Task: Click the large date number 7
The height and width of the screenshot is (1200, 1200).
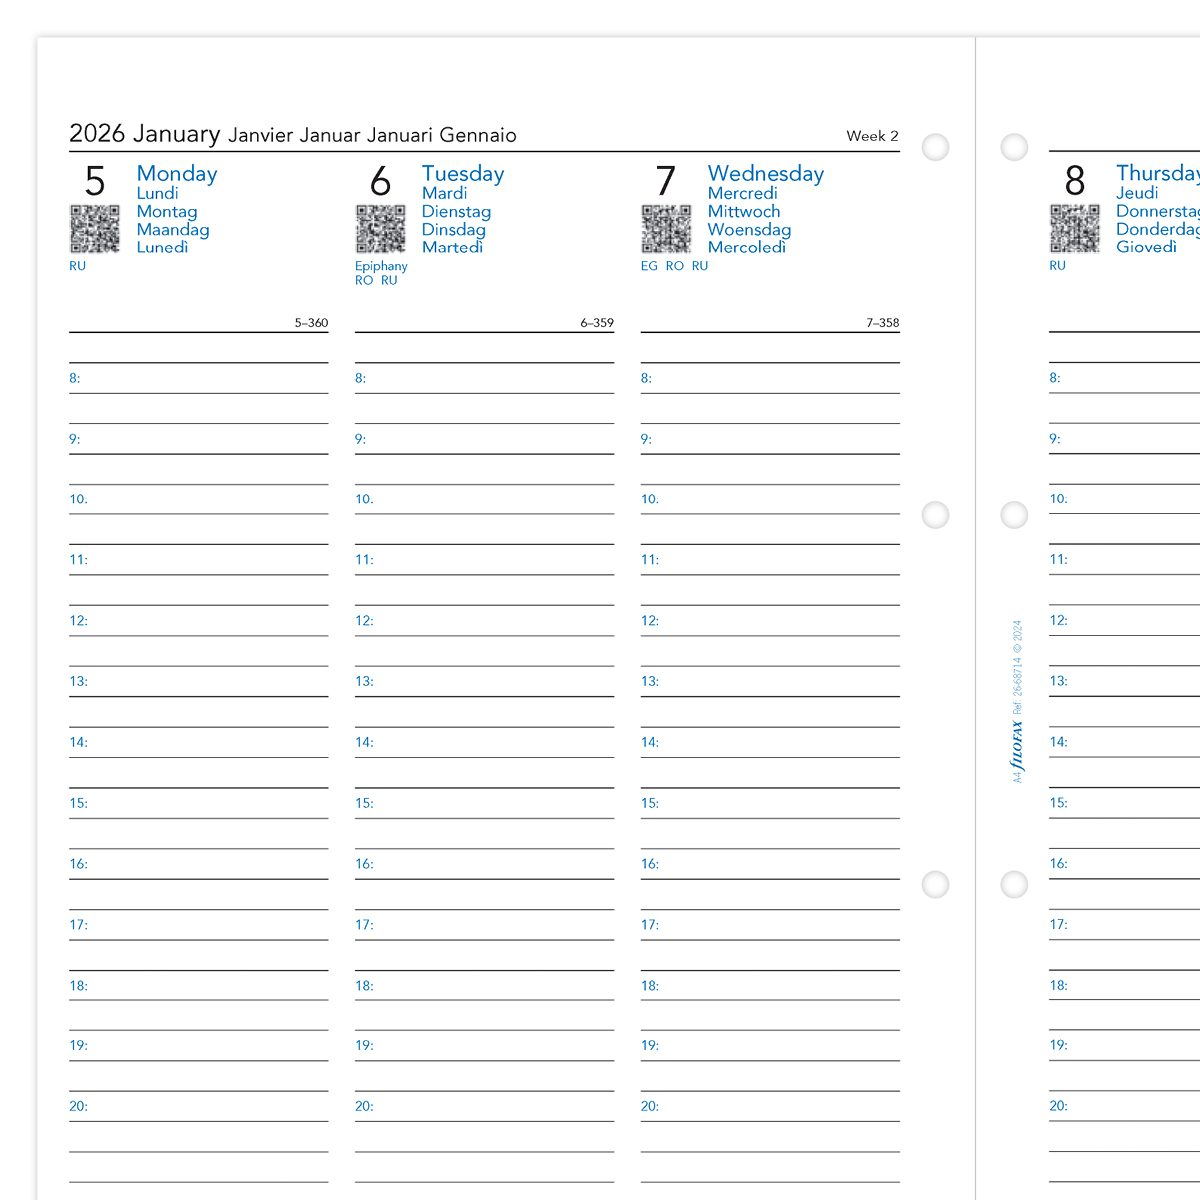Action: coord(666,182)
